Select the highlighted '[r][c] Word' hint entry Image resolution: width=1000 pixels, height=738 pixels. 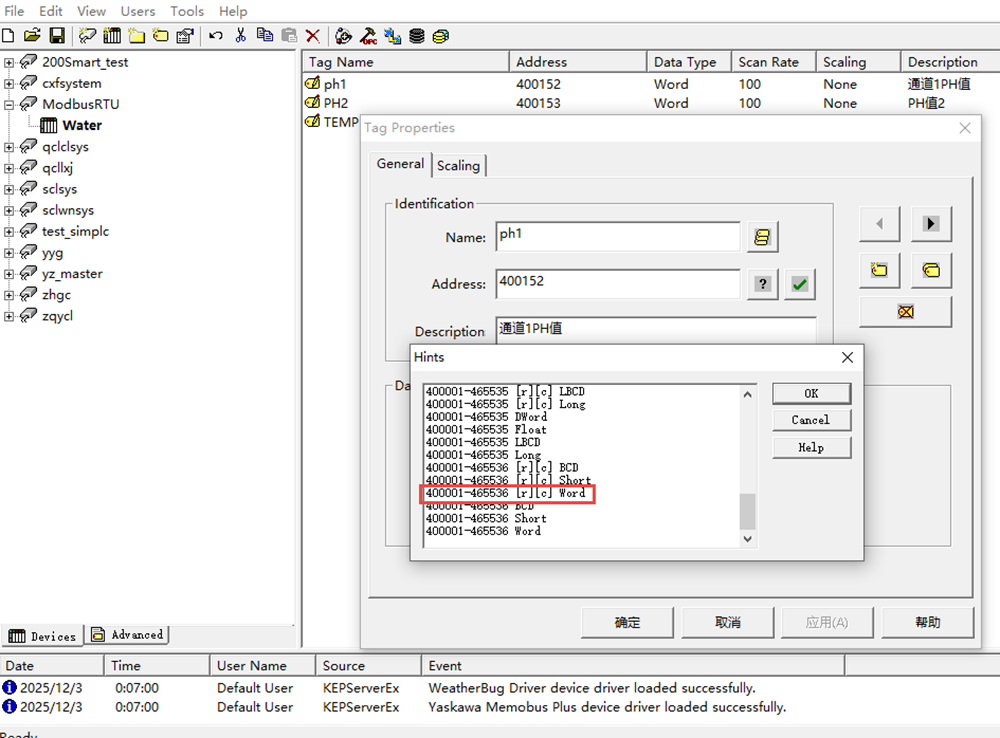click(x=506, y=494)
